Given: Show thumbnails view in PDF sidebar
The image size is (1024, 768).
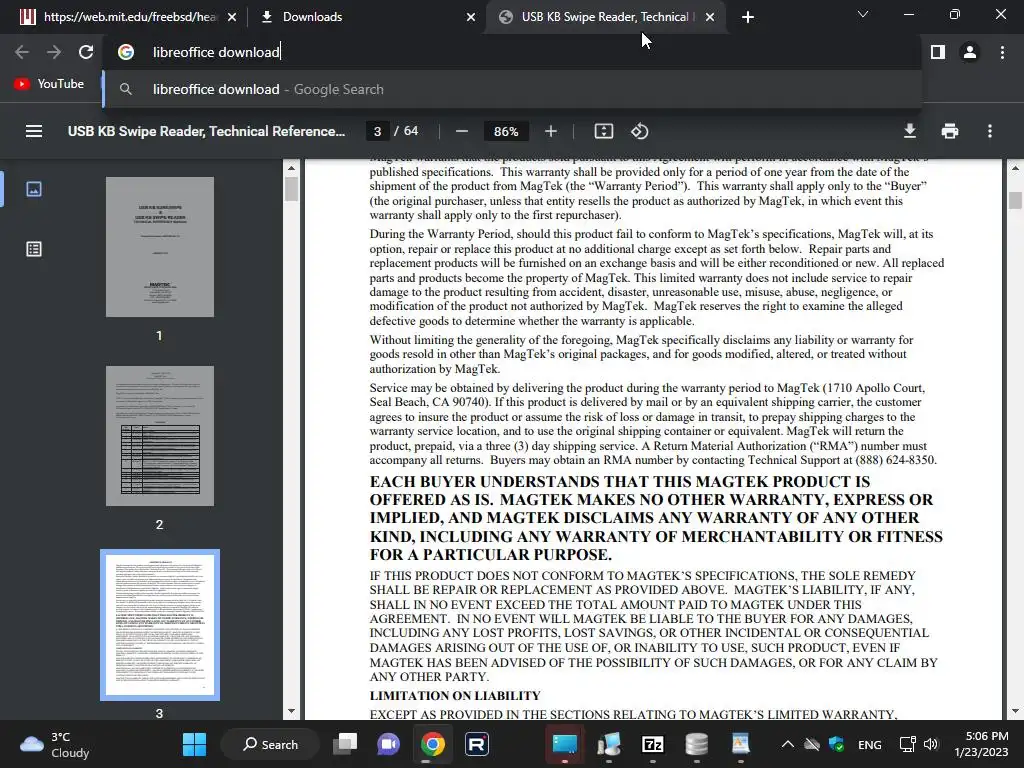Looking at the screenshot, I should tap(34, 189).
